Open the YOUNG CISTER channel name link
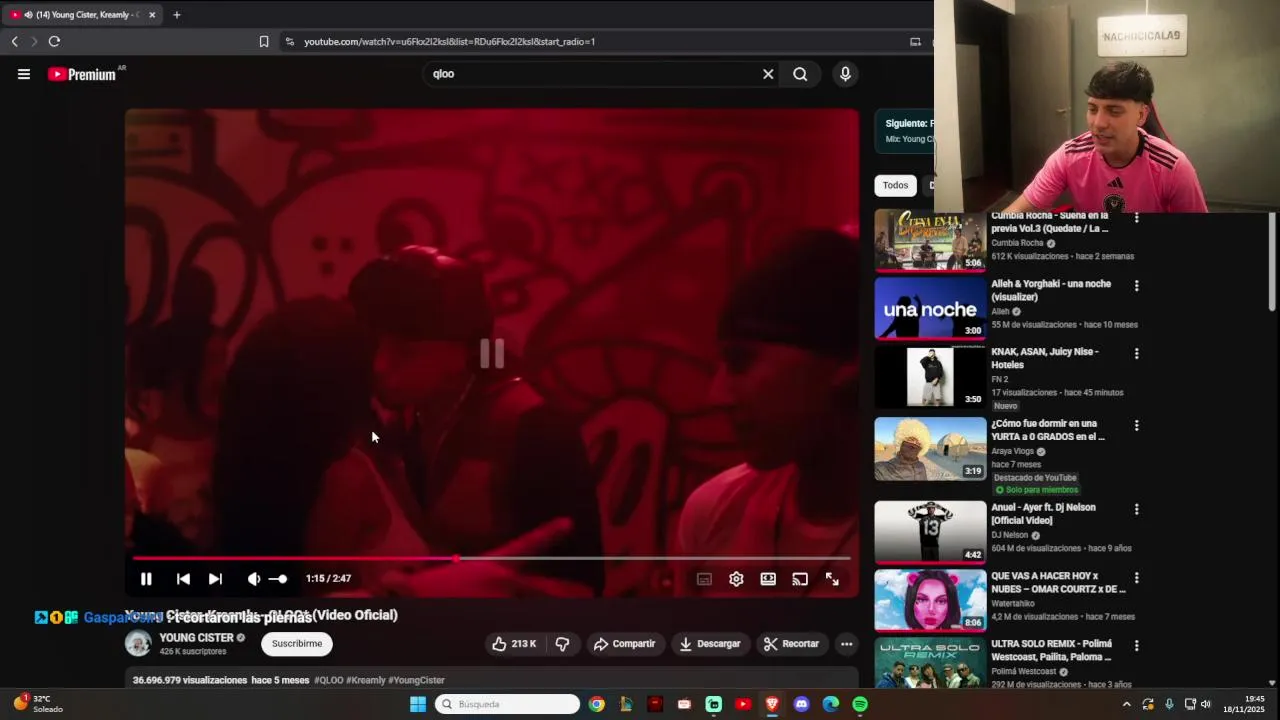 pyautogui.click(x=196, y=638)
